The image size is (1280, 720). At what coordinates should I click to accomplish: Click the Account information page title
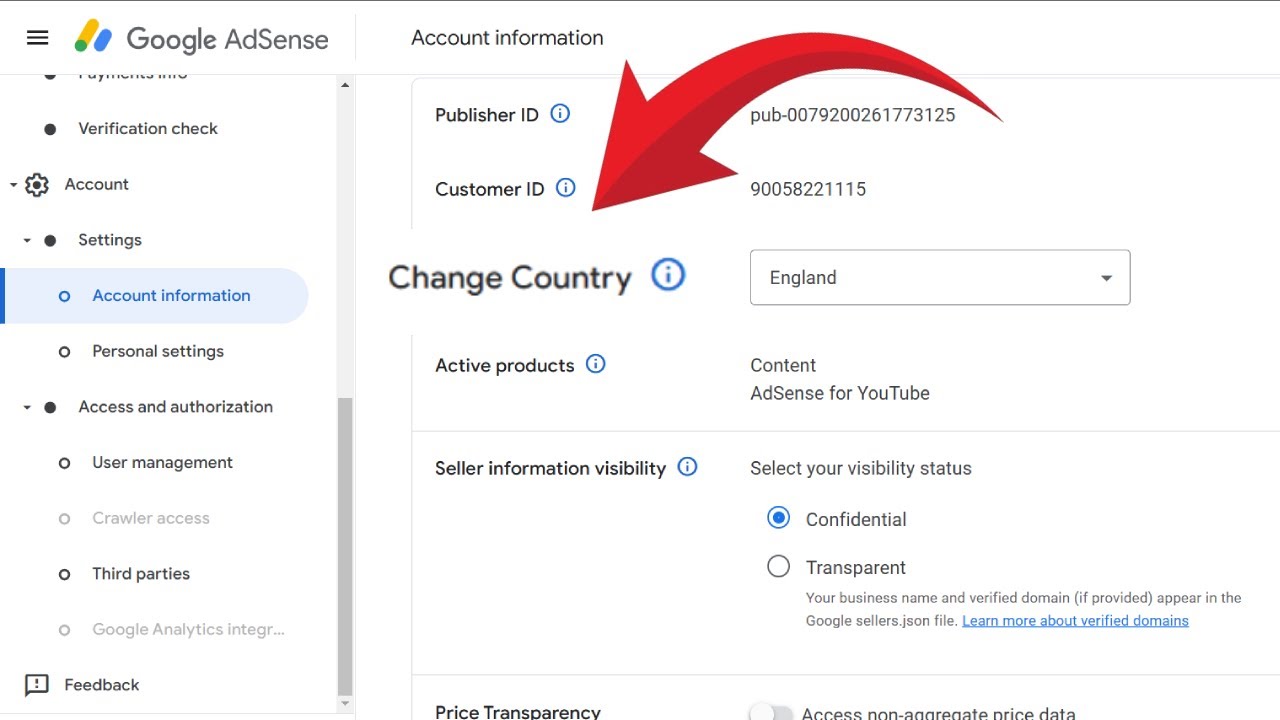[507, 38]
